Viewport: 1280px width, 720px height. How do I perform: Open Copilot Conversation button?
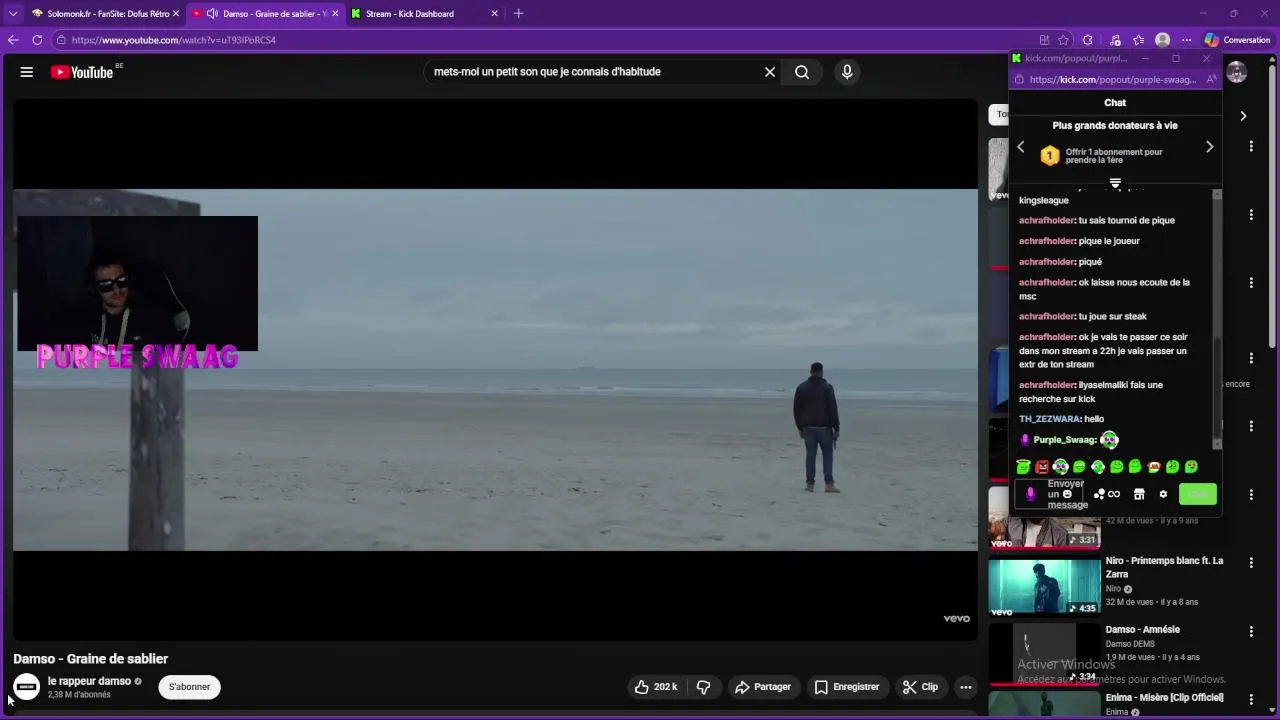[x=1237, y=40]
